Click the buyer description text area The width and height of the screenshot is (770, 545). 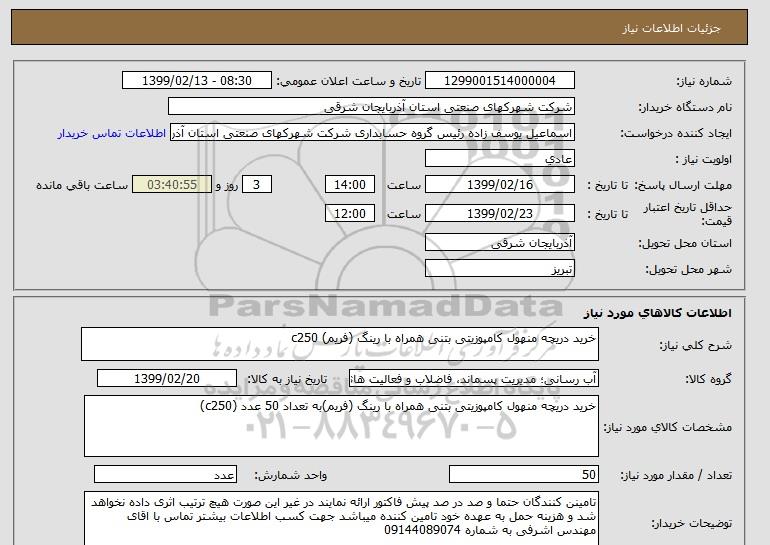341,518
